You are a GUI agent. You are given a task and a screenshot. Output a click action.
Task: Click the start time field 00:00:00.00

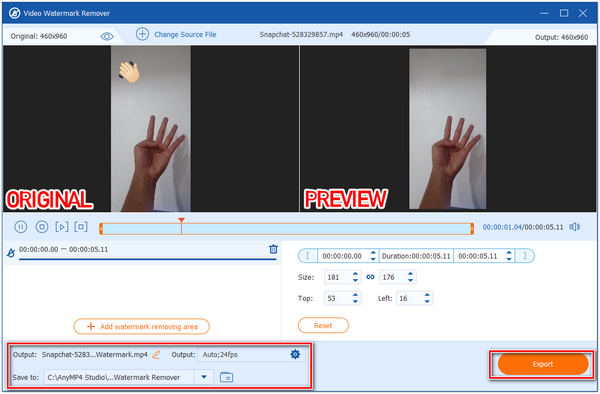(342, 256)
